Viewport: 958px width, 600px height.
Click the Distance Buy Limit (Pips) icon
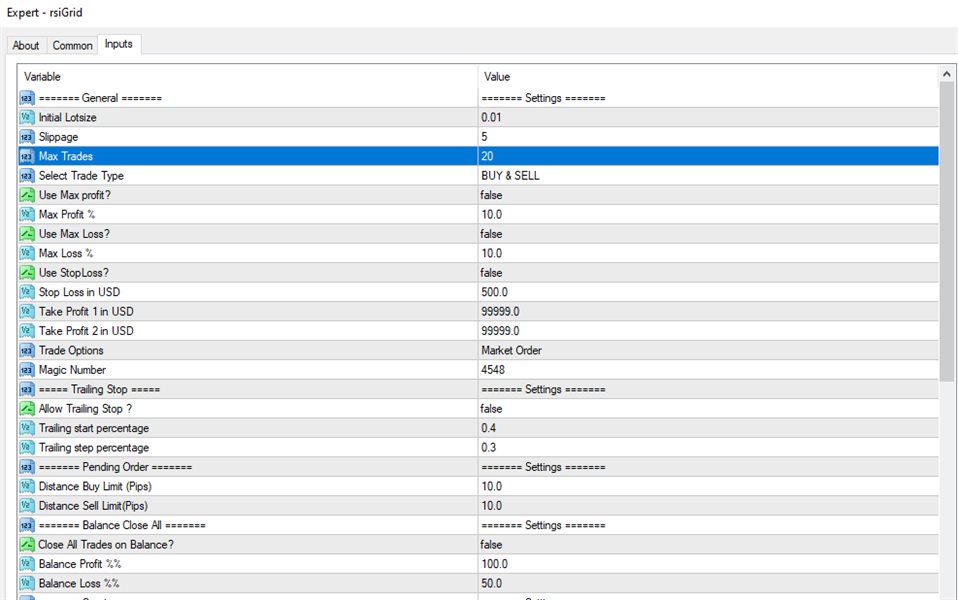point(27,487)
